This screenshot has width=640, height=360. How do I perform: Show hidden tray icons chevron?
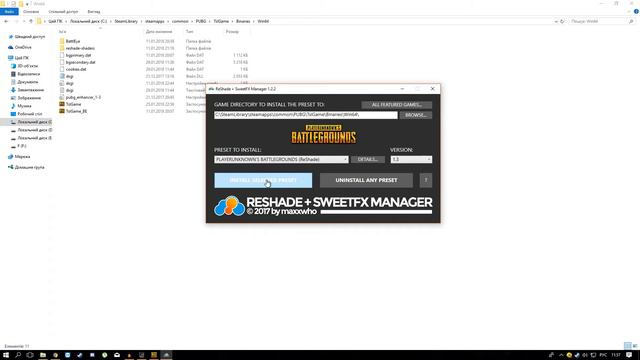tap(561, 355)
